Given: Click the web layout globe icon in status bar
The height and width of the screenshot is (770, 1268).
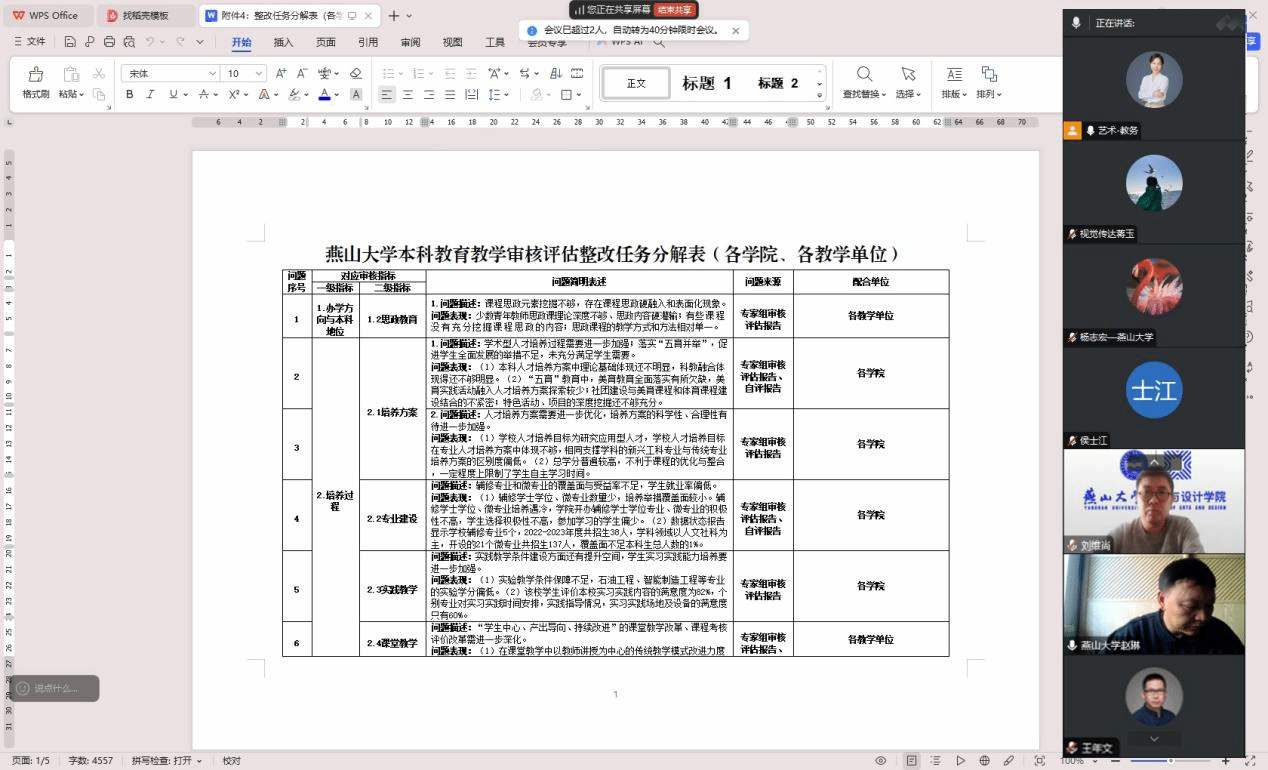Looking at the screenshot, I should click(x=984, y=761).
